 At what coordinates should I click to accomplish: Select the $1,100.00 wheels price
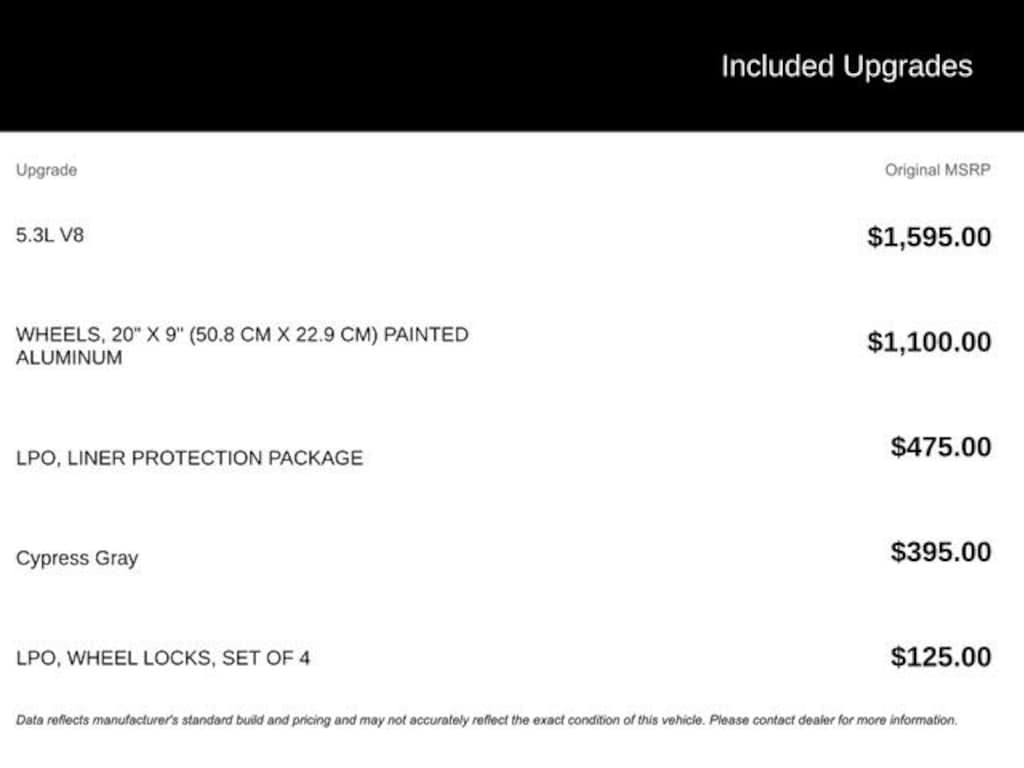tap(929, 342)
